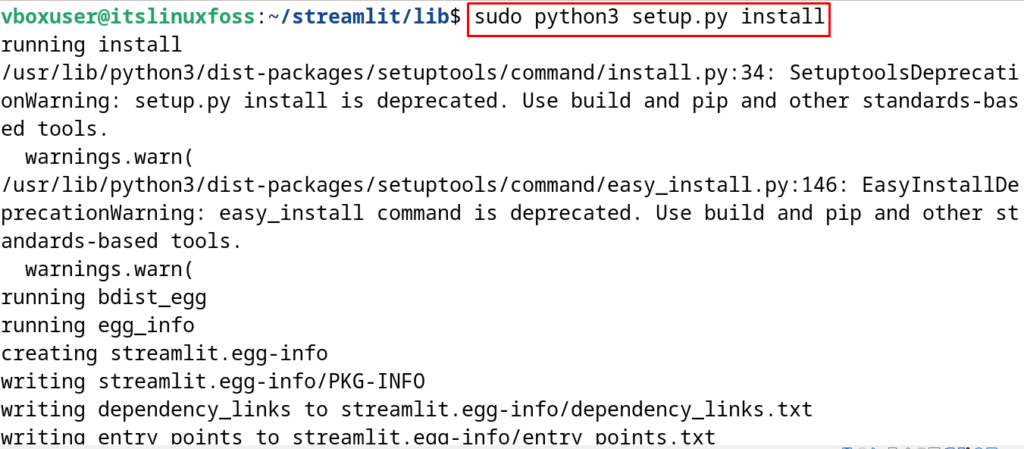Click the 'running install' output line

coord(91,46)
